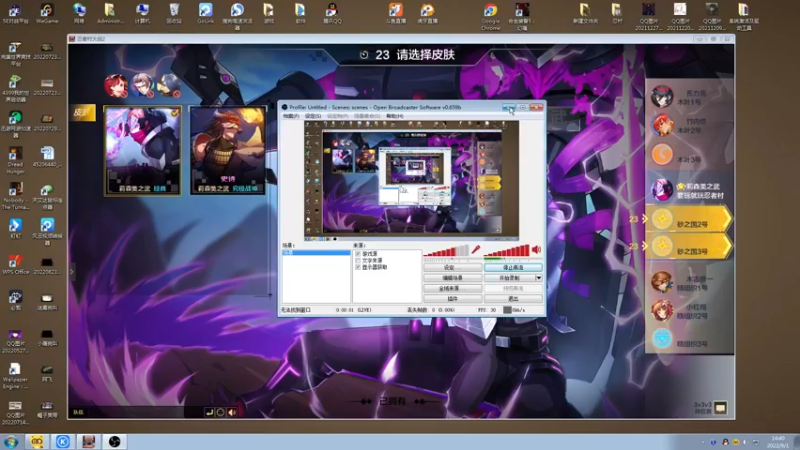Click the red-haired teammate avatar at top left

[115, 85]
